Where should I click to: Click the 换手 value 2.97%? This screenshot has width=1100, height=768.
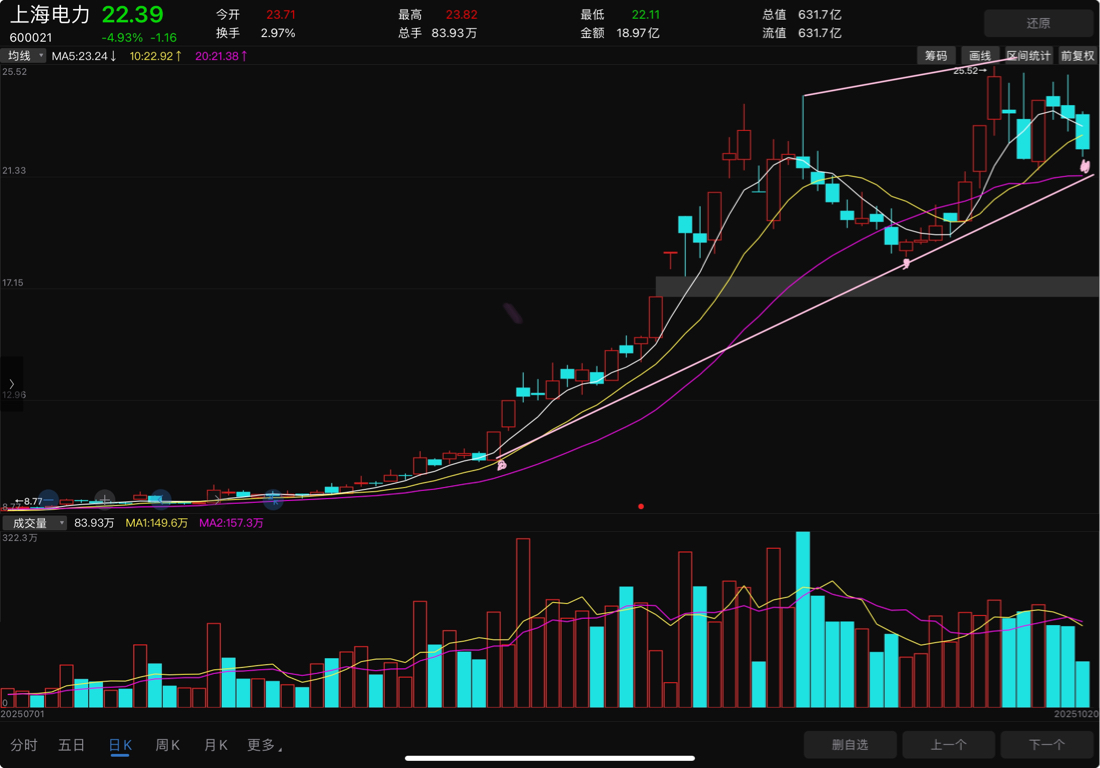pyautogui.click(x=278, y=33)
